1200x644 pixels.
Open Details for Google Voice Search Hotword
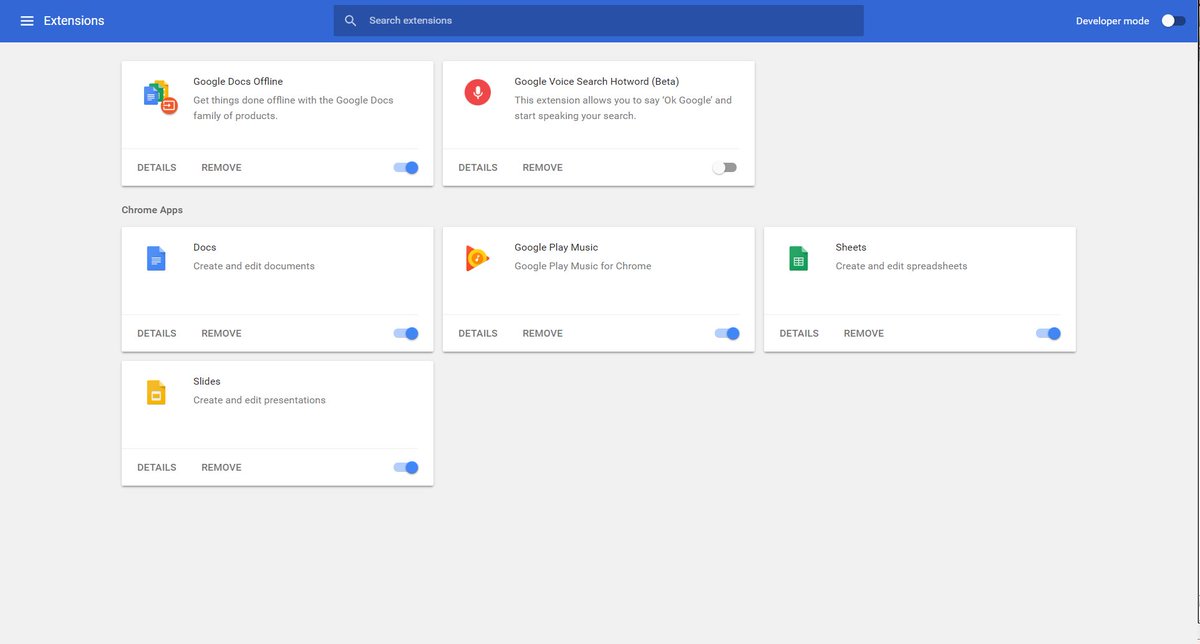(x=478, y=168)
